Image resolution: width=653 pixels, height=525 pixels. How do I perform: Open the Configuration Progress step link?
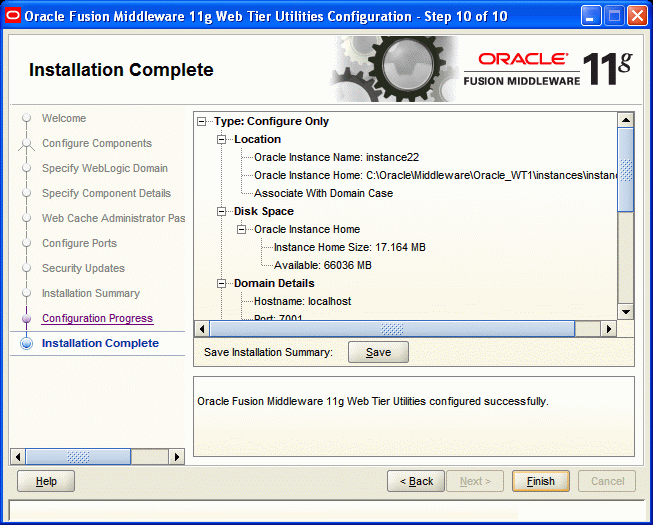97,318
